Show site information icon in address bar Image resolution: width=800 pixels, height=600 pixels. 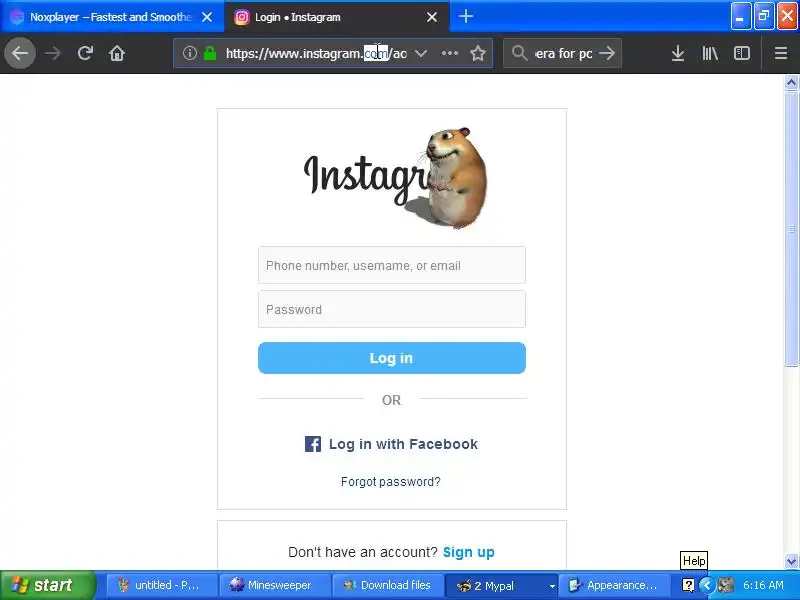point(190,53)
